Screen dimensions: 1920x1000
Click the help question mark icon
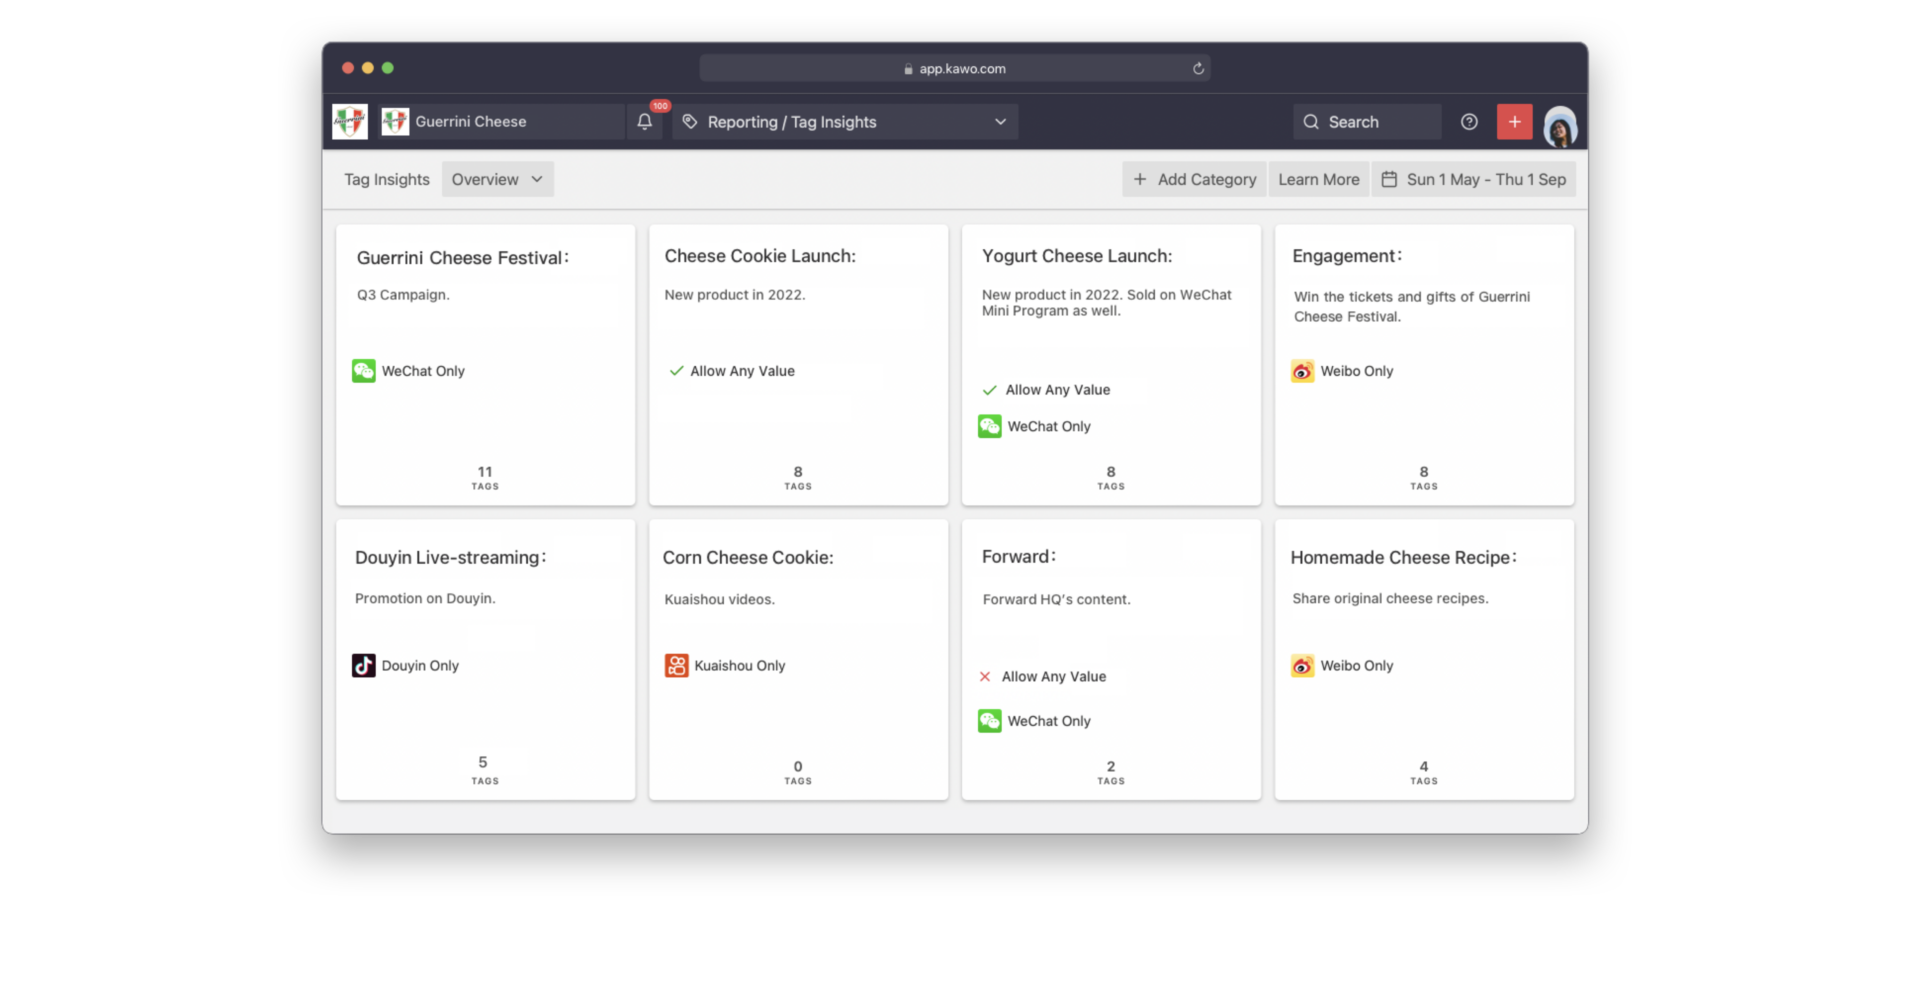click(x=1469, y=122)
